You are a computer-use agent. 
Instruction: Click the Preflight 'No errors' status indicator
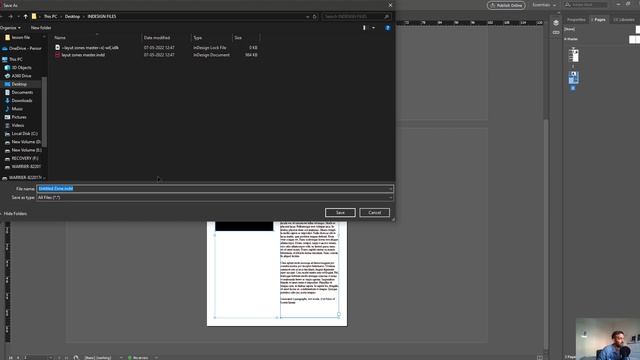click(138, 358)
